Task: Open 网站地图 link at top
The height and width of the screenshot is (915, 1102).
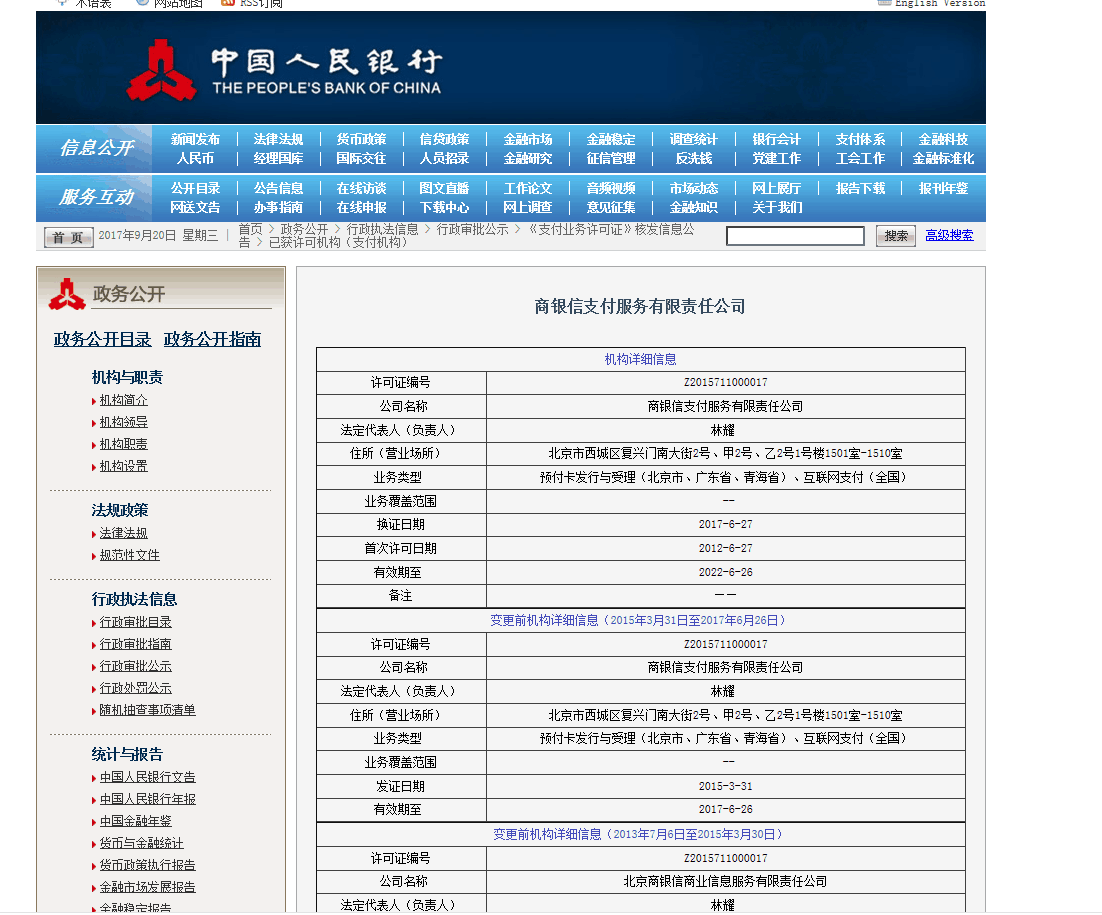Action: point(178,4)
